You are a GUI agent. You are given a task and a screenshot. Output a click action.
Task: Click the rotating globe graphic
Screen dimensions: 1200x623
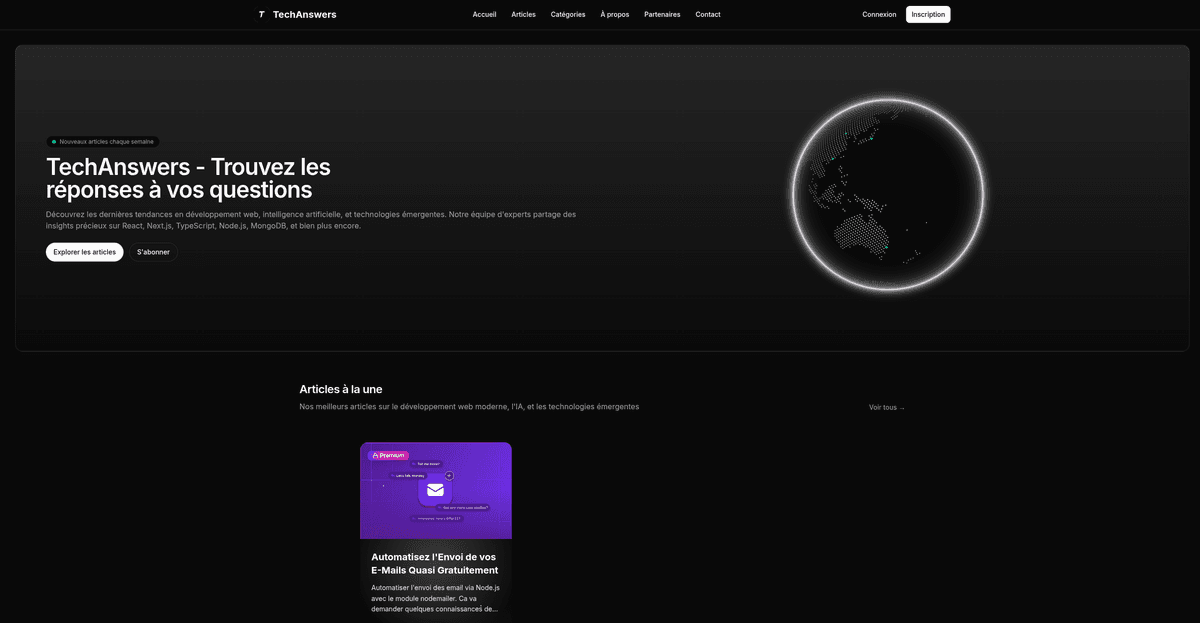[889, 194]
